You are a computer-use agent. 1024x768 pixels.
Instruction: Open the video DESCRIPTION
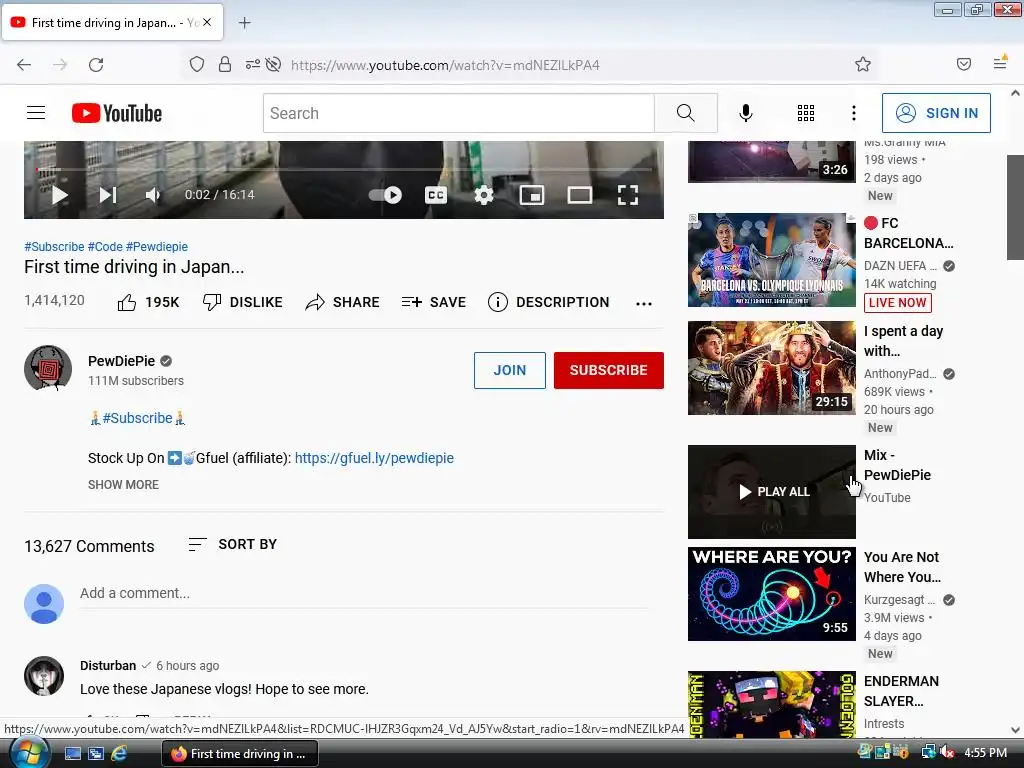click(x=549, y=302)
